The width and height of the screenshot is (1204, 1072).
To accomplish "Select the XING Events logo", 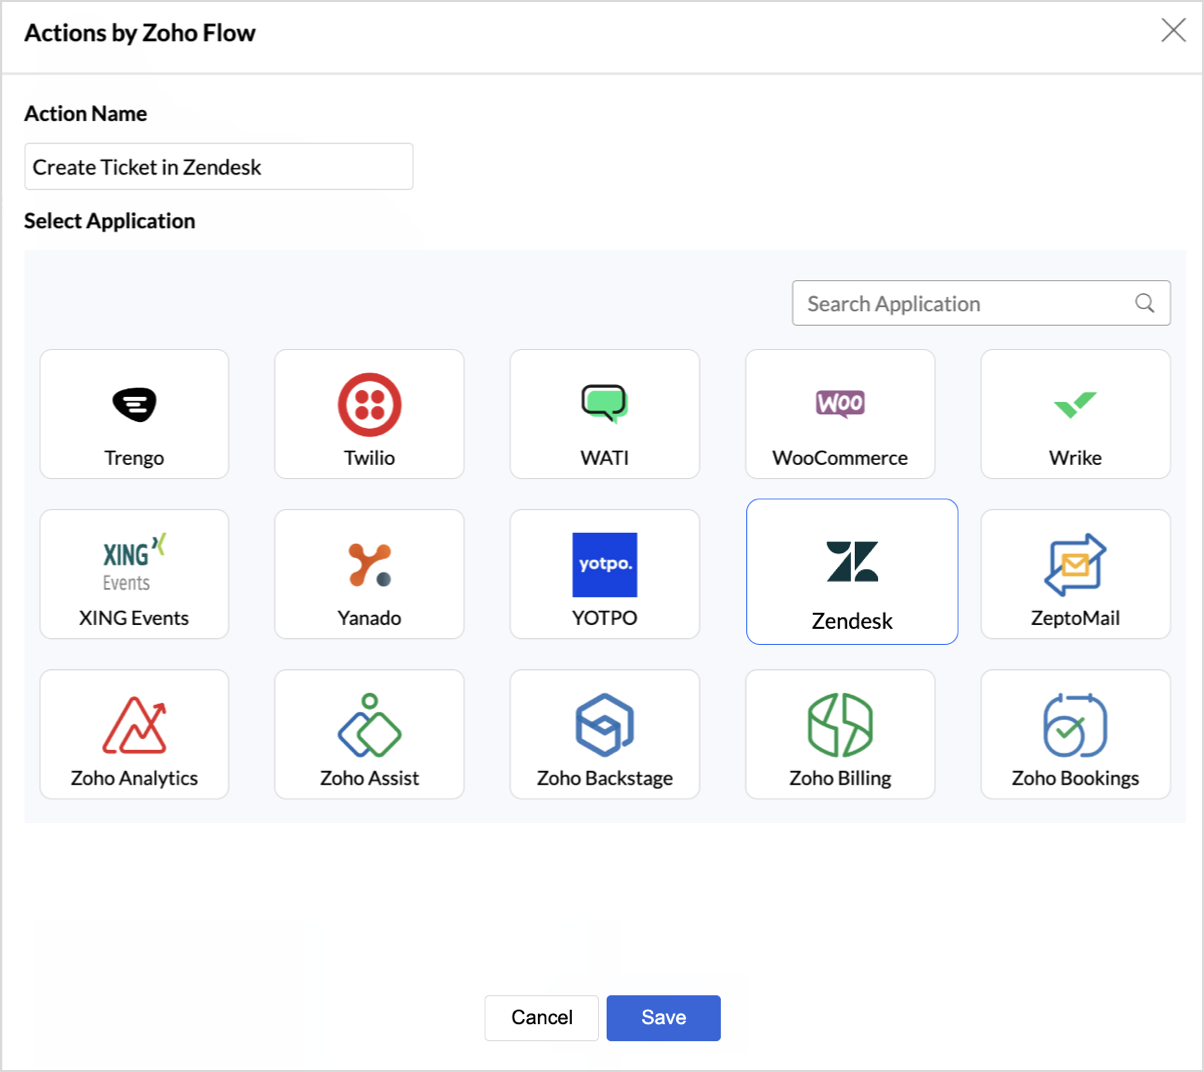I will point(134,563).
